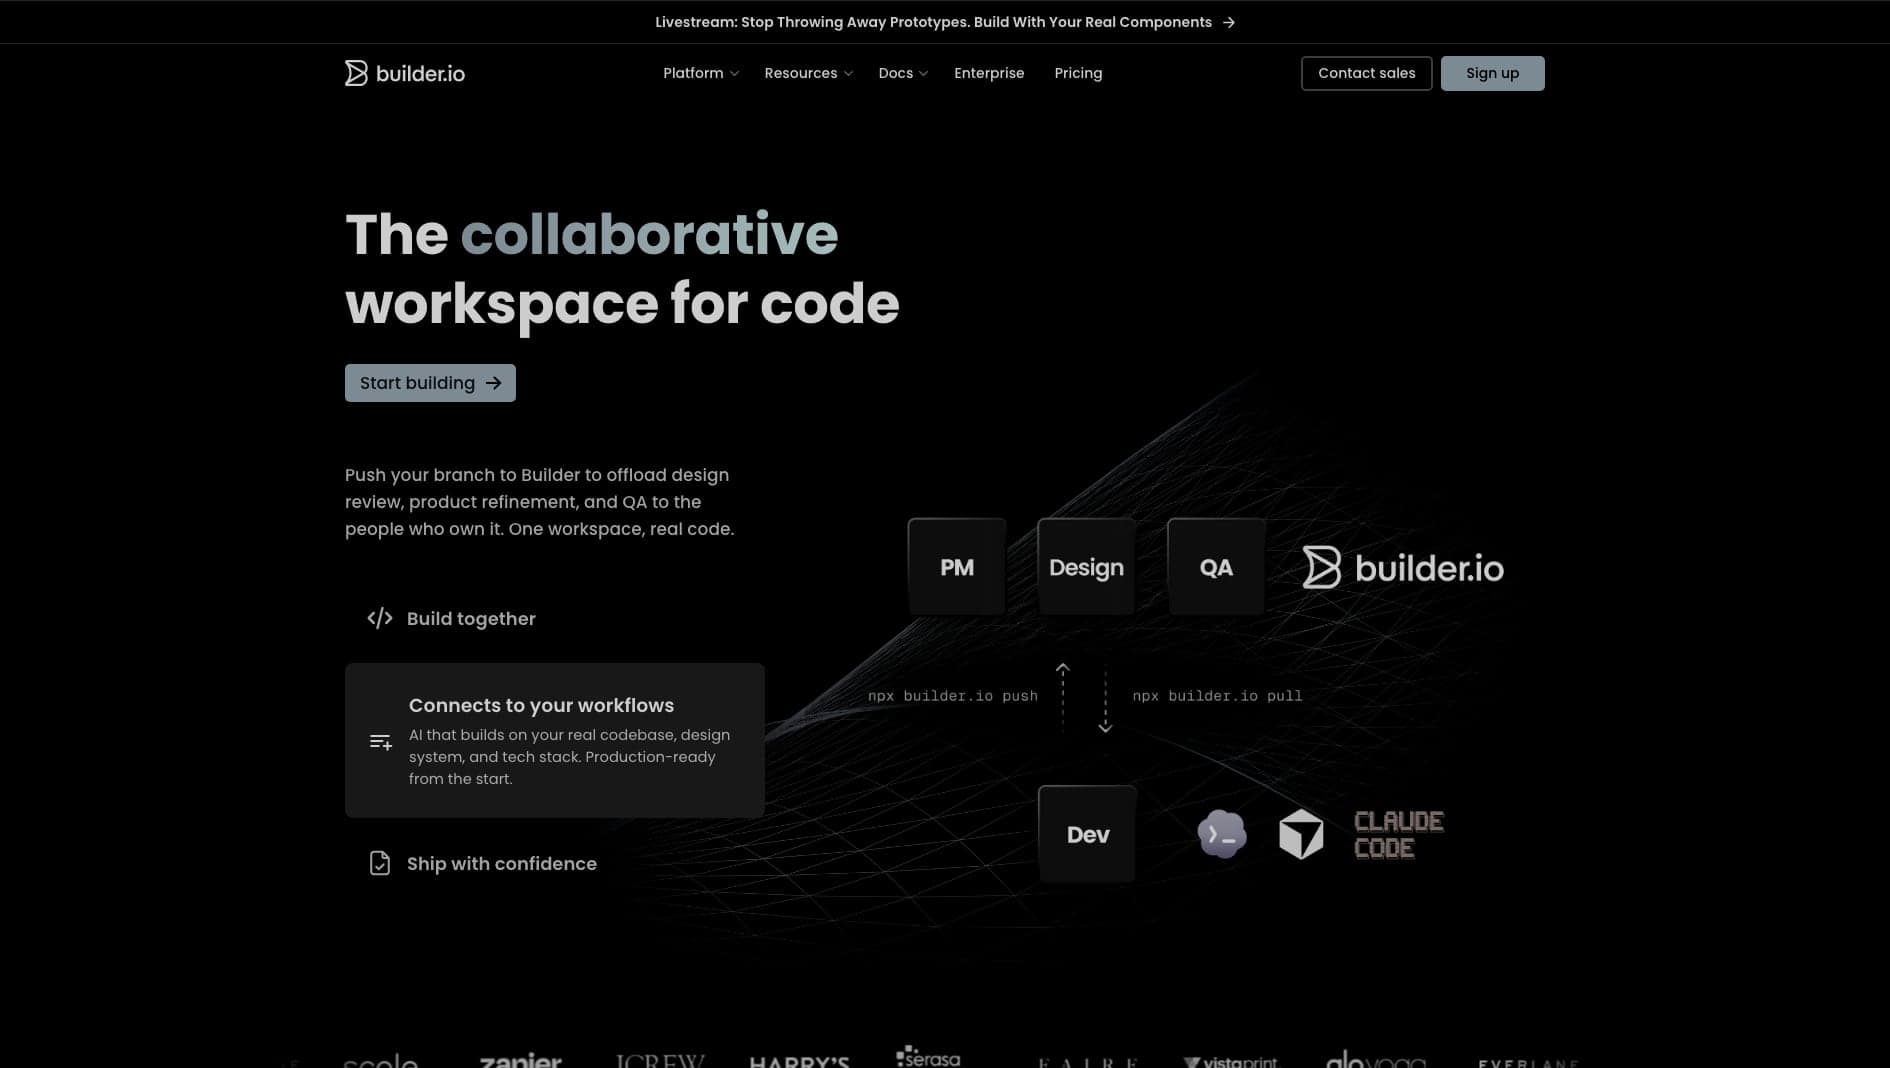The image size is (1890, 1068).
Task: Open the Pricing page
Action: pyautogui.click(x=1078, y=73)
